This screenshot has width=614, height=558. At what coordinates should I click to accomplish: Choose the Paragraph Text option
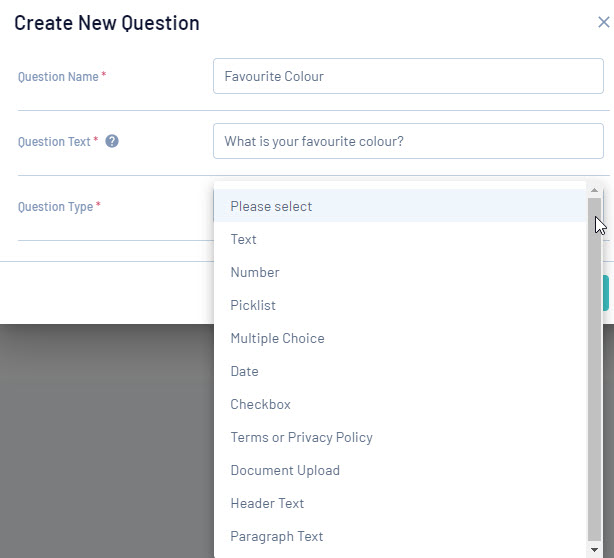point(276,536)
